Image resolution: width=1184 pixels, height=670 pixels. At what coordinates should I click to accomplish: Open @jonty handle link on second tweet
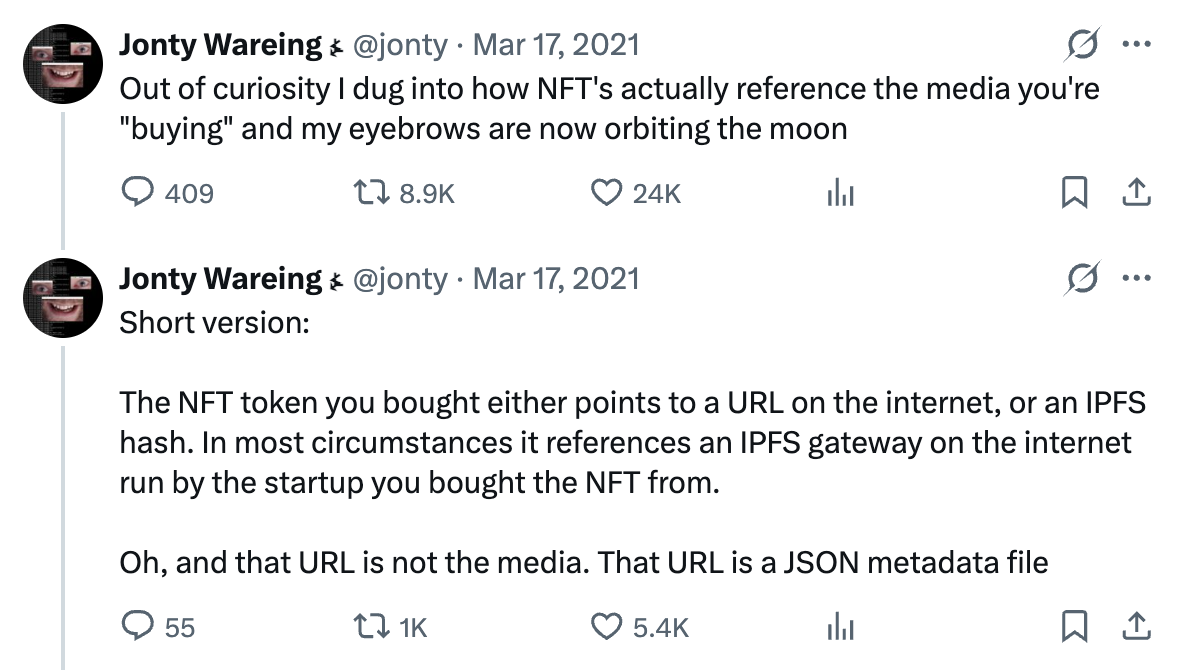coord(402,278)
